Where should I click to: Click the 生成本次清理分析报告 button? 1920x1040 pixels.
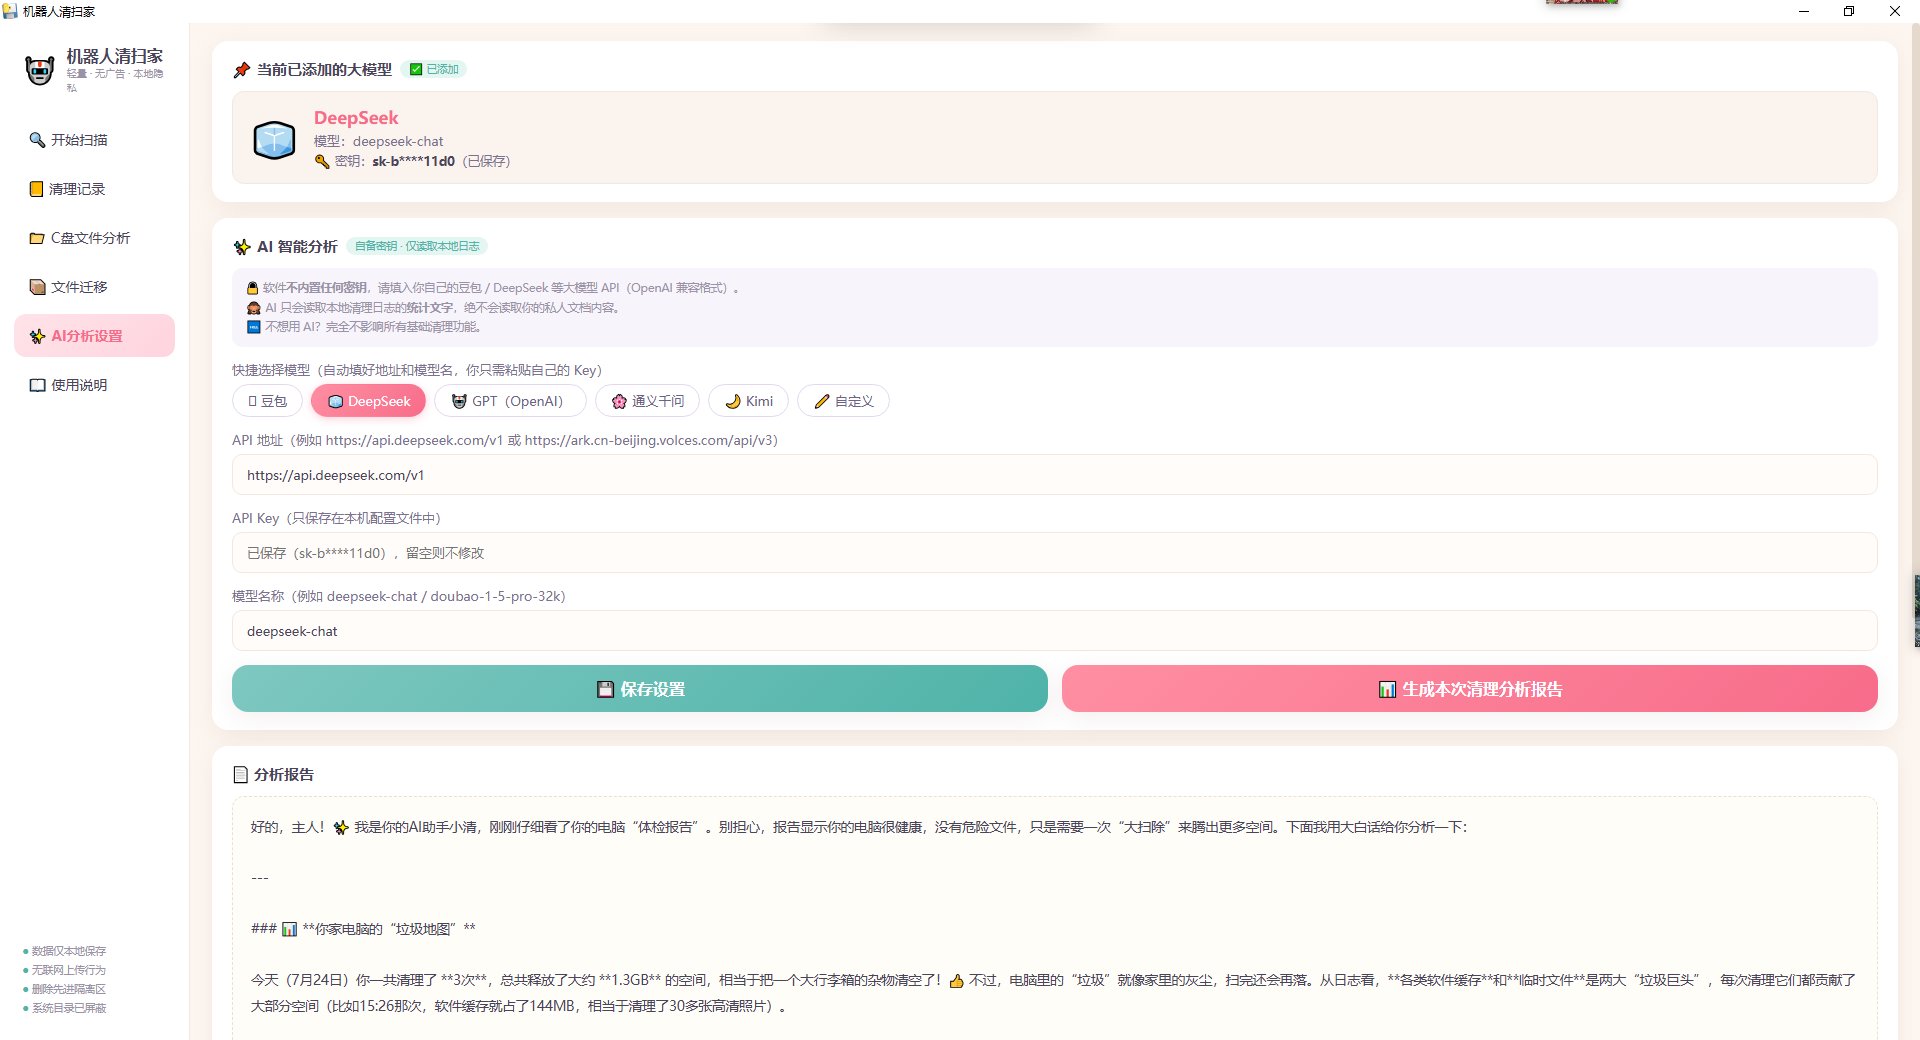(x=1469, y=689)
